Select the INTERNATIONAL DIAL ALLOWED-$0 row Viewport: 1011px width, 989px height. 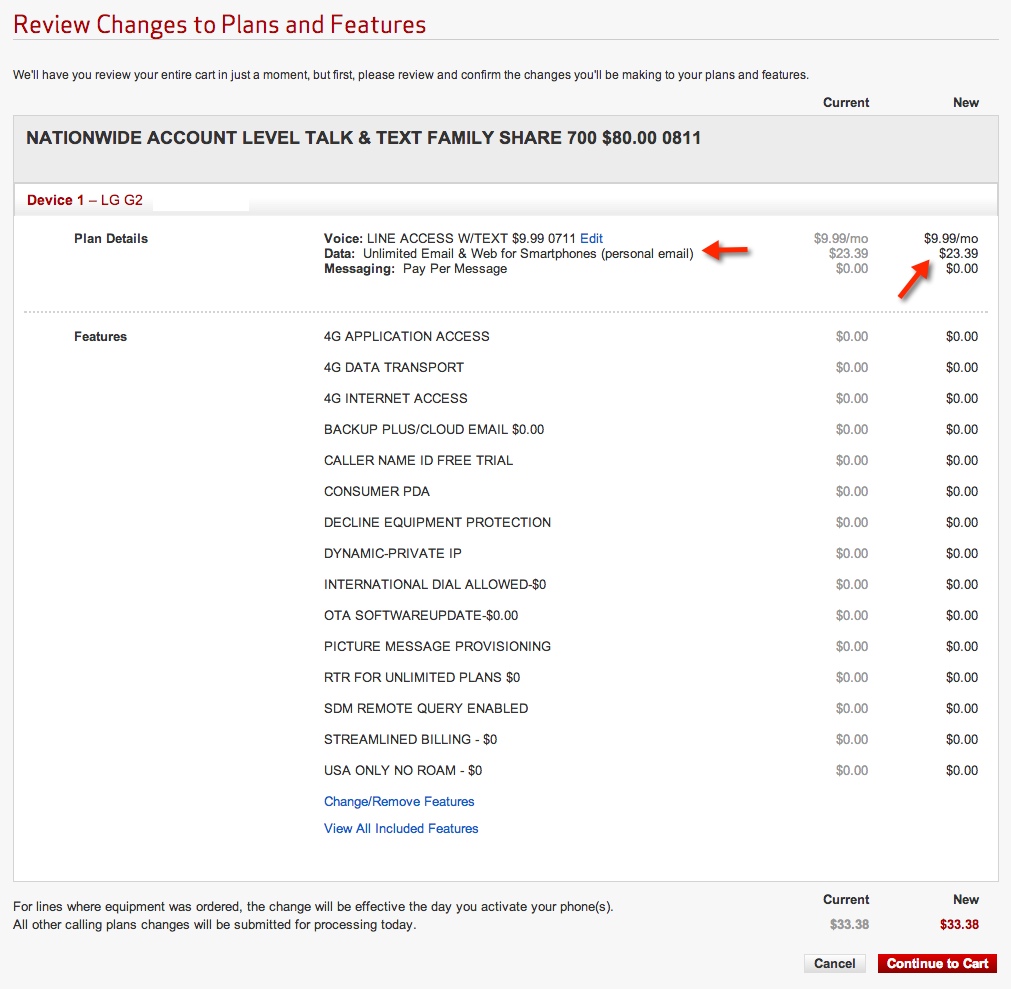coord(434,585)
